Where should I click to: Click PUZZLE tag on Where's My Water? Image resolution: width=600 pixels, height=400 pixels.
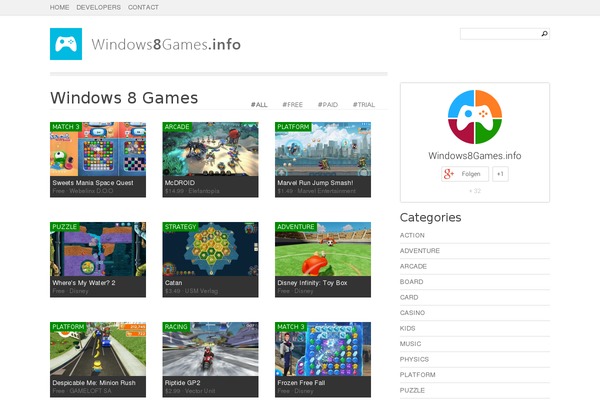coord(64,227)
